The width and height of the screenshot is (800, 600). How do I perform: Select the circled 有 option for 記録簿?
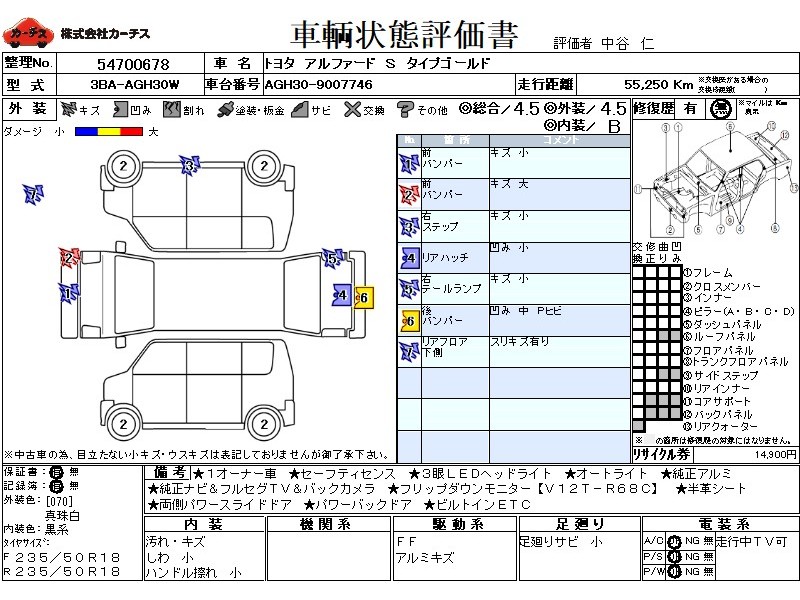(56, 486)
